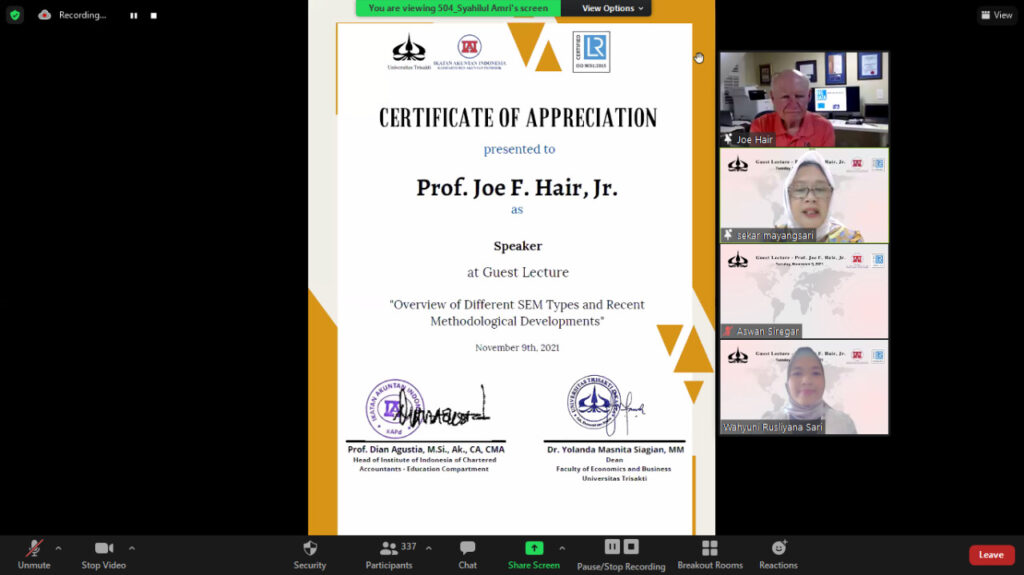Select sekar mayangsari's video thumbnail

pos(804,195)
